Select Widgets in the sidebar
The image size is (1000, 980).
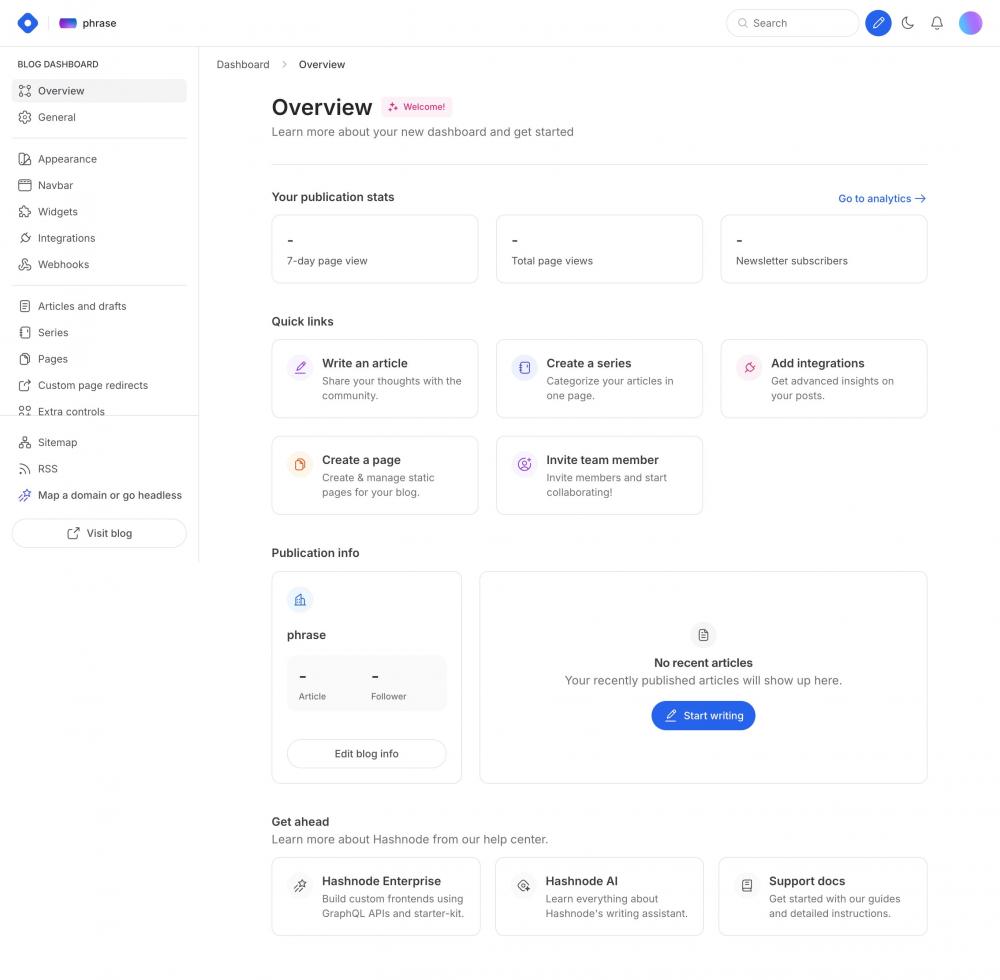coord(57,212)
